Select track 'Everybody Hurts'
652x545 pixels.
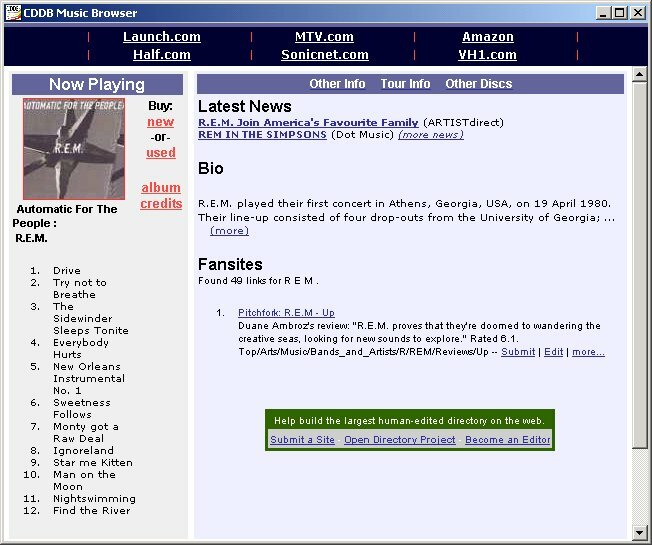coord(81,348)
